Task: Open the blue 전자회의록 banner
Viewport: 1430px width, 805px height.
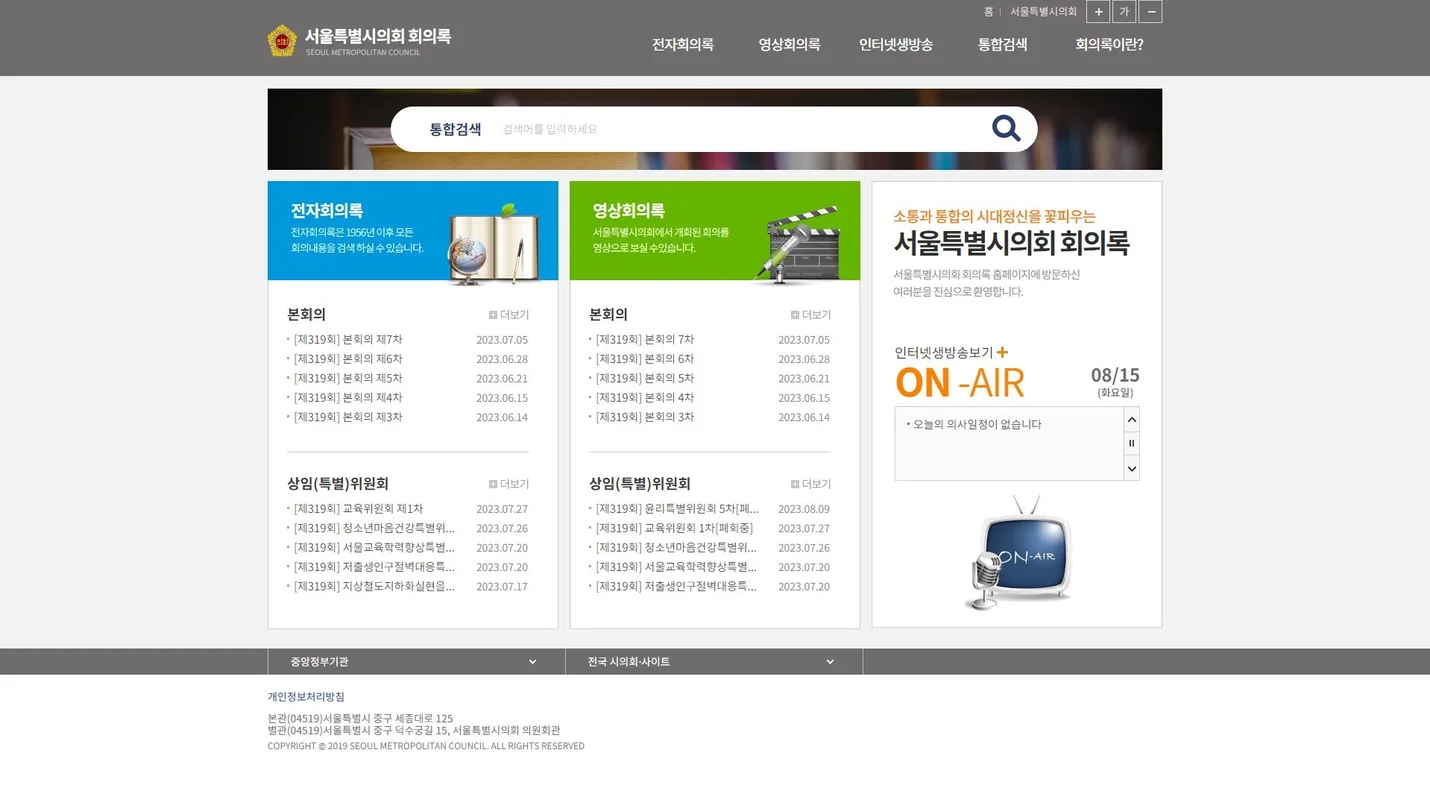Action: coord(413,231)
